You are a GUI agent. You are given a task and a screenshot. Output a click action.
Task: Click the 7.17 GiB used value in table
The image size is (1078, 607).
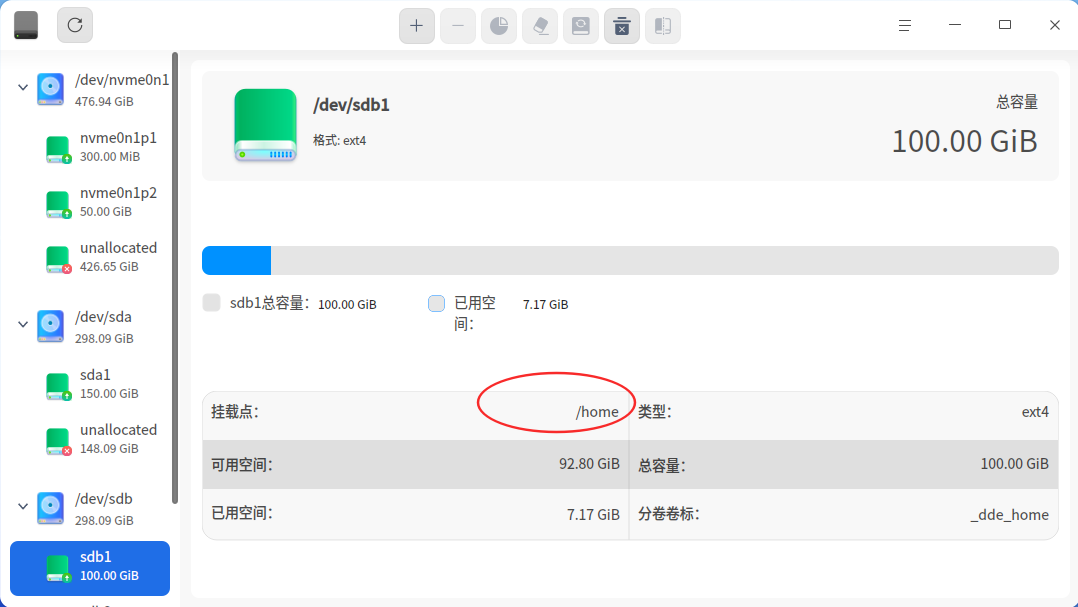pos(593,514)
